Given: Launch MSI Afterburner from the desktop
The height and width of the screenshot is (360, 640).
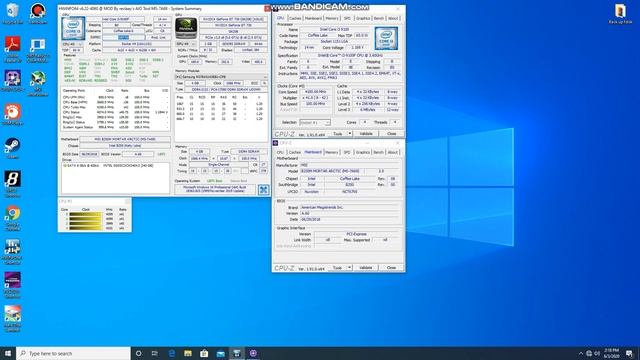Looking at the screenshot, I should [38, 83].
